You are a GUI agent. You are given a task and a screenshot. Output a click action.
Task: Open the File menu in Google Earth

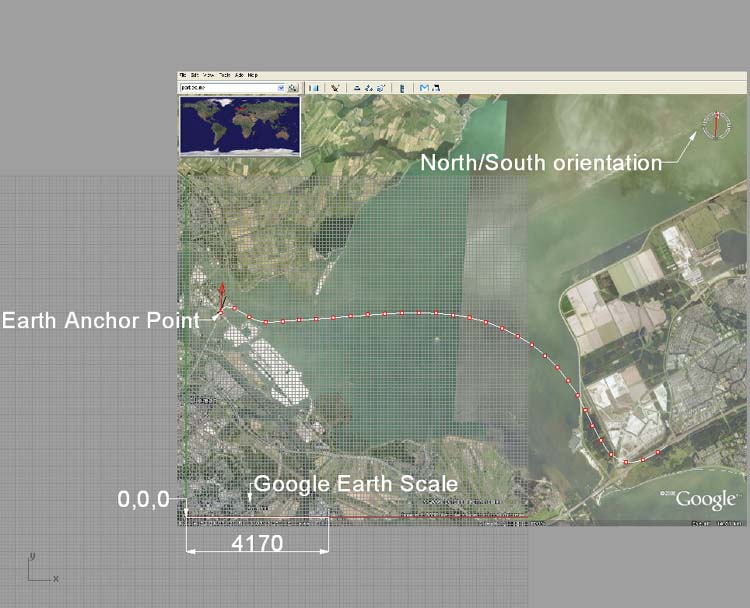tap(183, 75)
